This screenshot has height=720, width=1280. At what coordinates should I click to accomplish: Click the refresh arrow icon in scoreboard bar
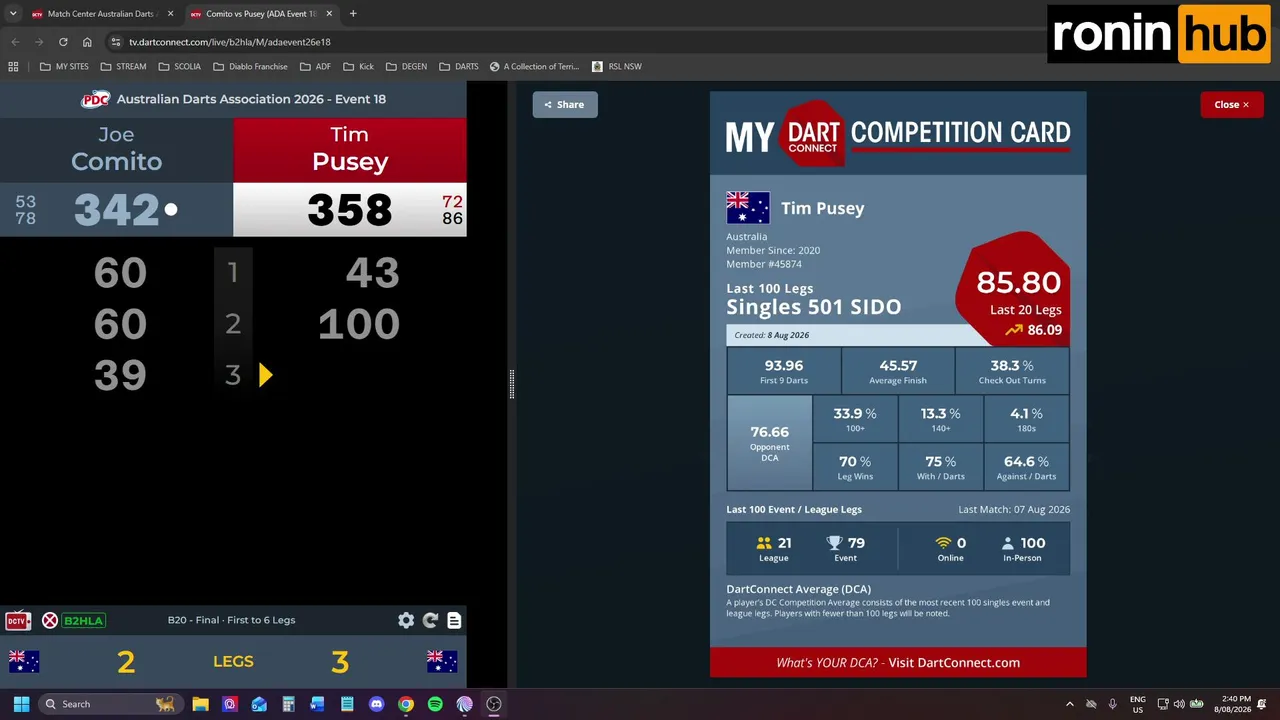pos(430,620)
